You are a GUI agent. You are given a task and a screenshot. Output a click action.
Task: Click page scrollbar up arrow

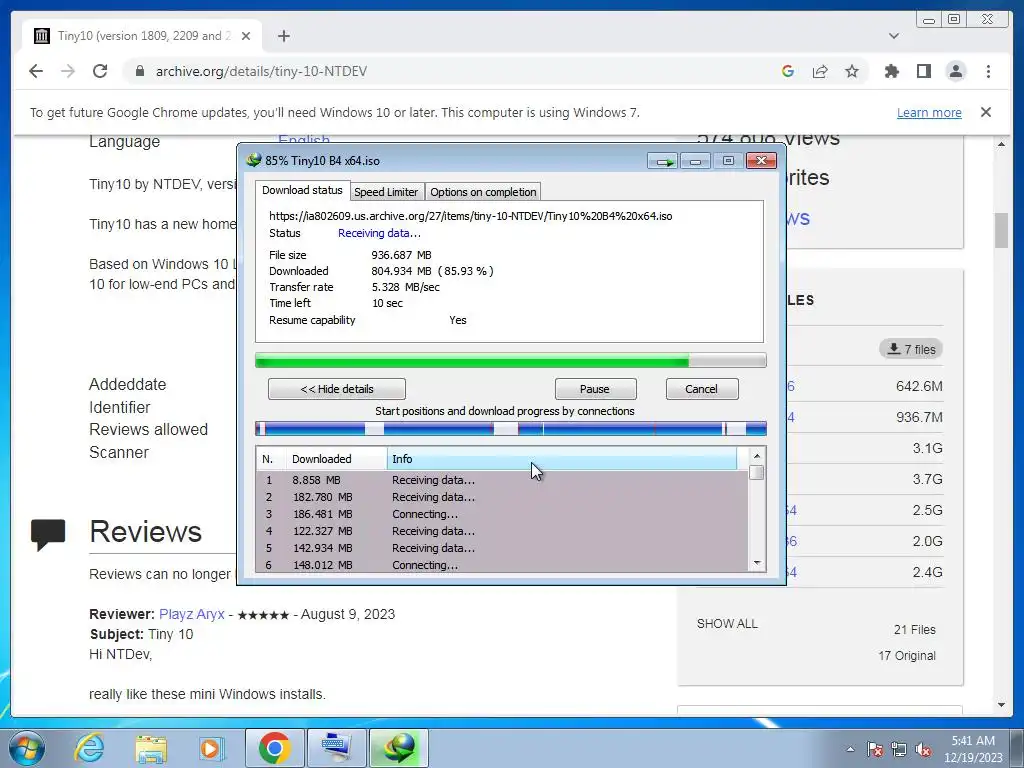click(x=1001, y=144)
